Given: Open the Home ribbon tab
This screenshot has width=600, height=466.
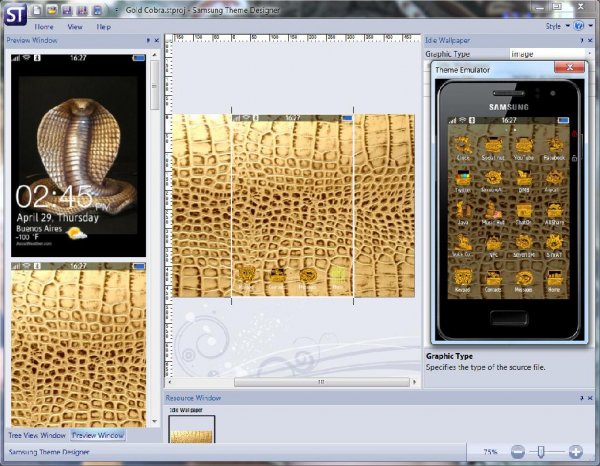Looking at the screenshot, I should (x=44, y=27).
